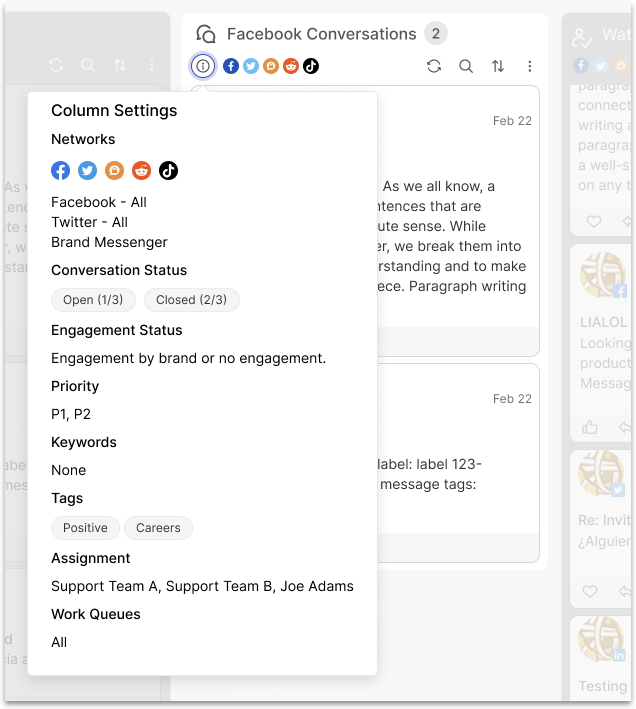Click the Conversation Status heading

119,270
